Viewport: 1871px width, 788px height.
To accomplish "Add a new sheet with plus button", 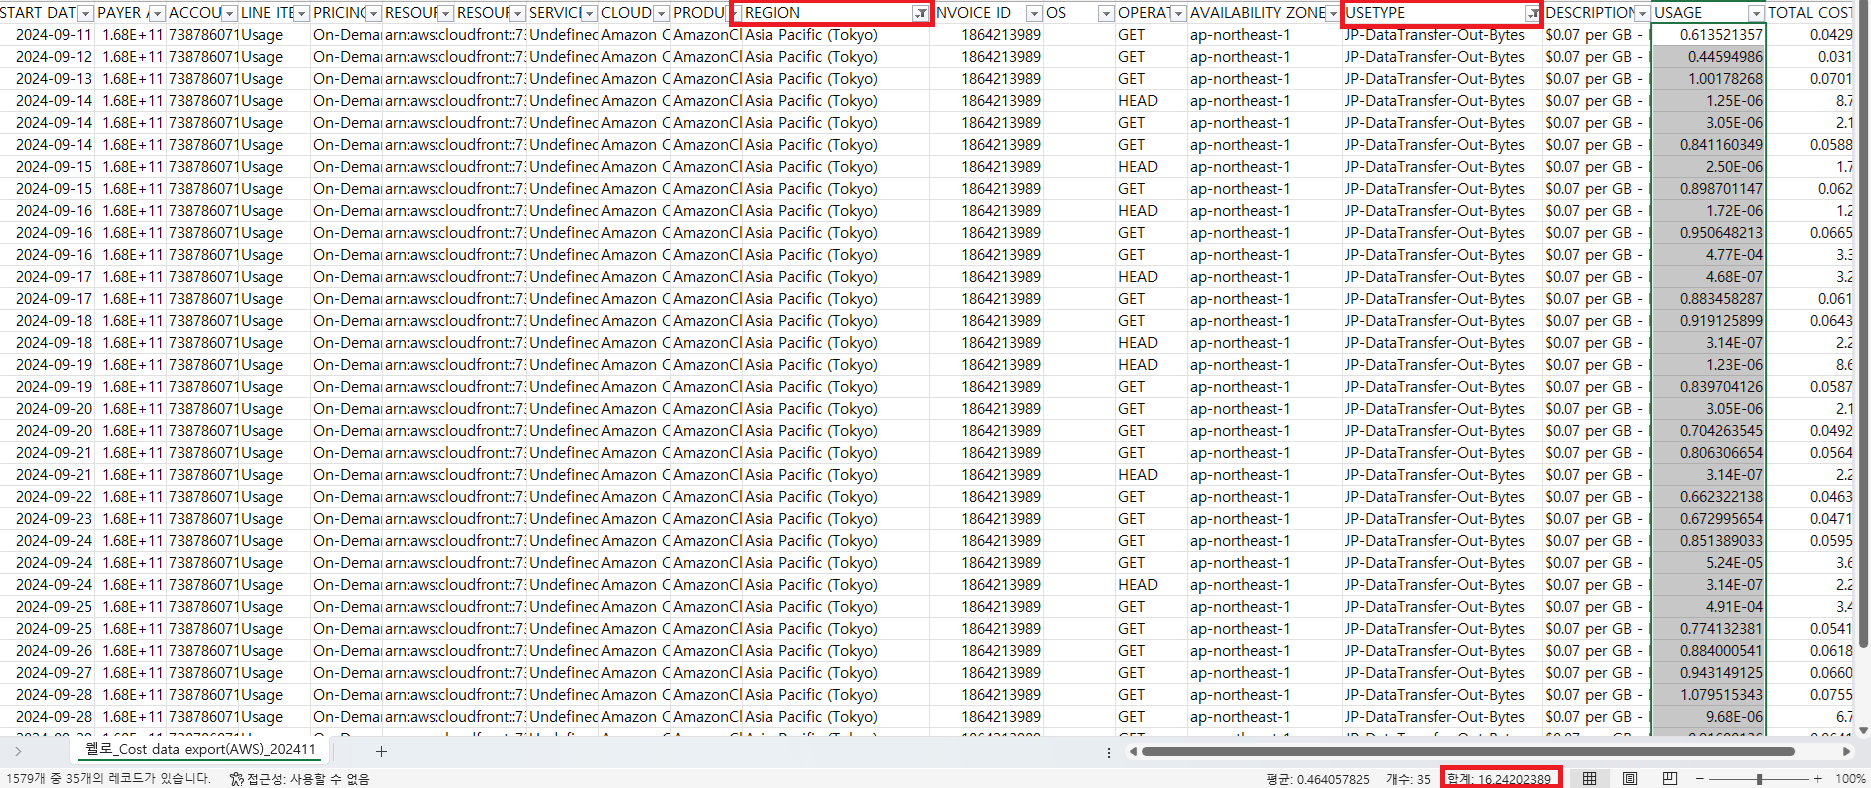I will click(x=381, y=751).
